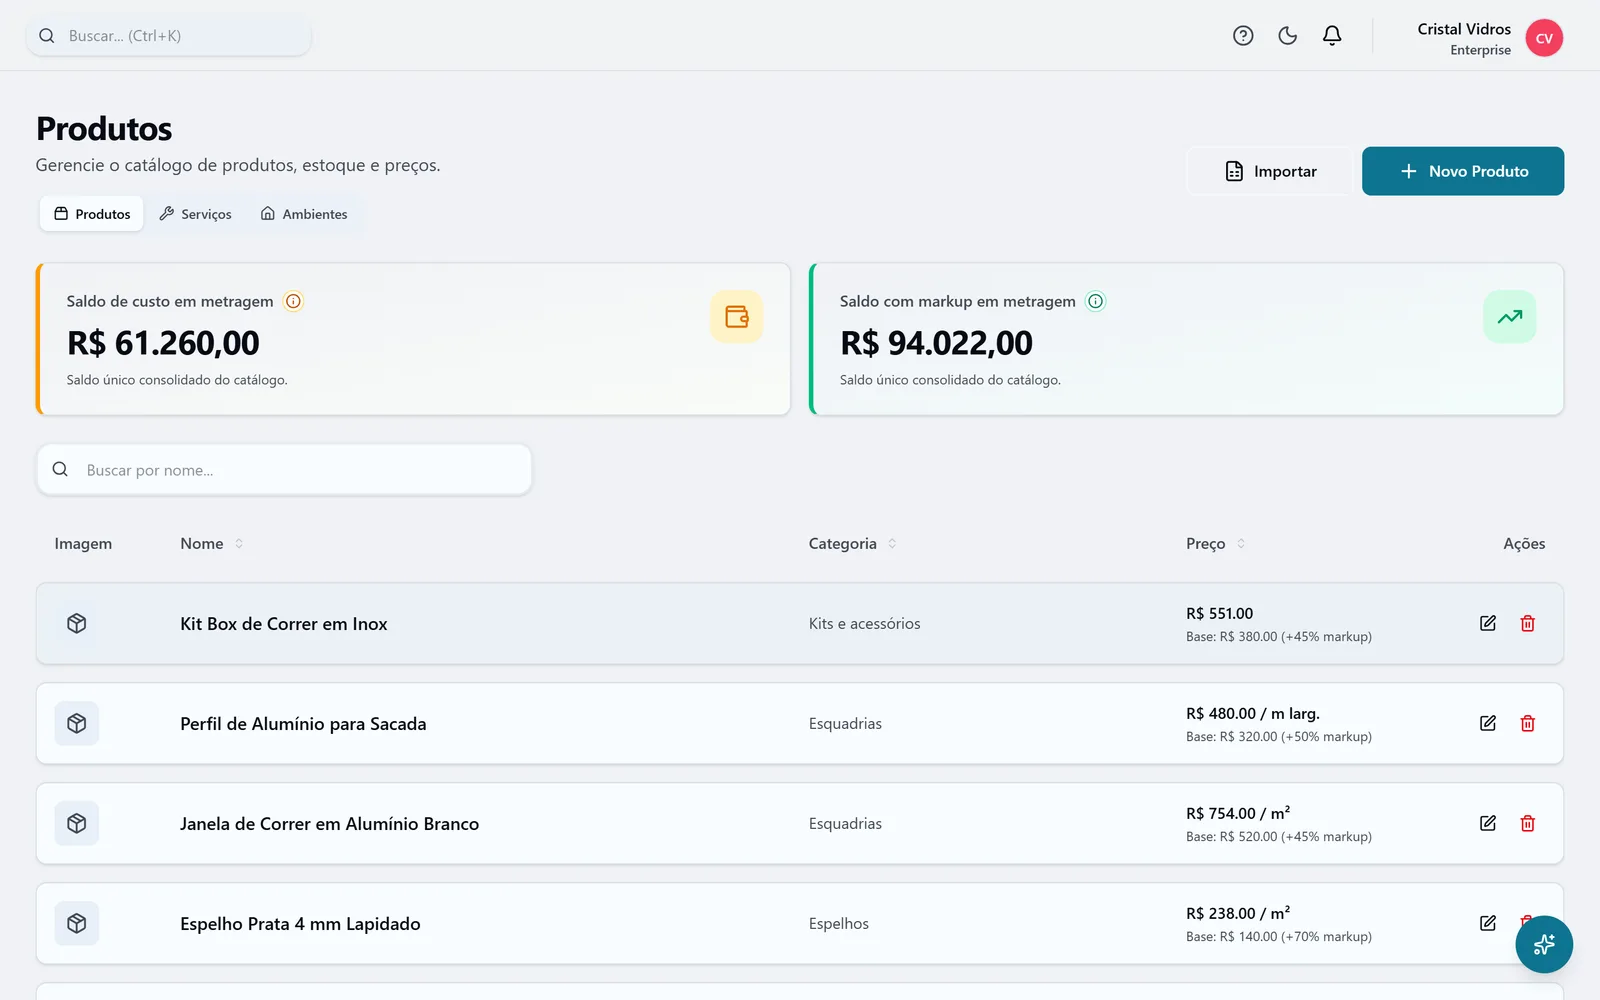Click the Espelho Prata 4 mm Lapidado name

pyautogui.click(x=300, y=924)
